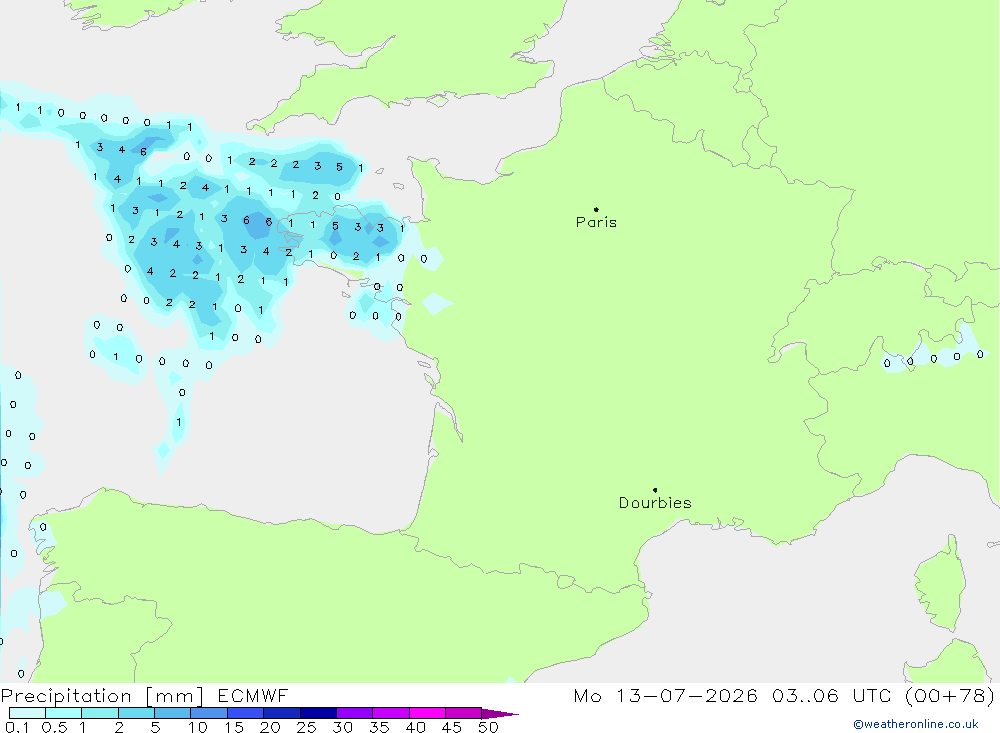Click the Paris city label
Image resolution: width=1000 pixels, height=733 pixels.
(x=596, y=222)
